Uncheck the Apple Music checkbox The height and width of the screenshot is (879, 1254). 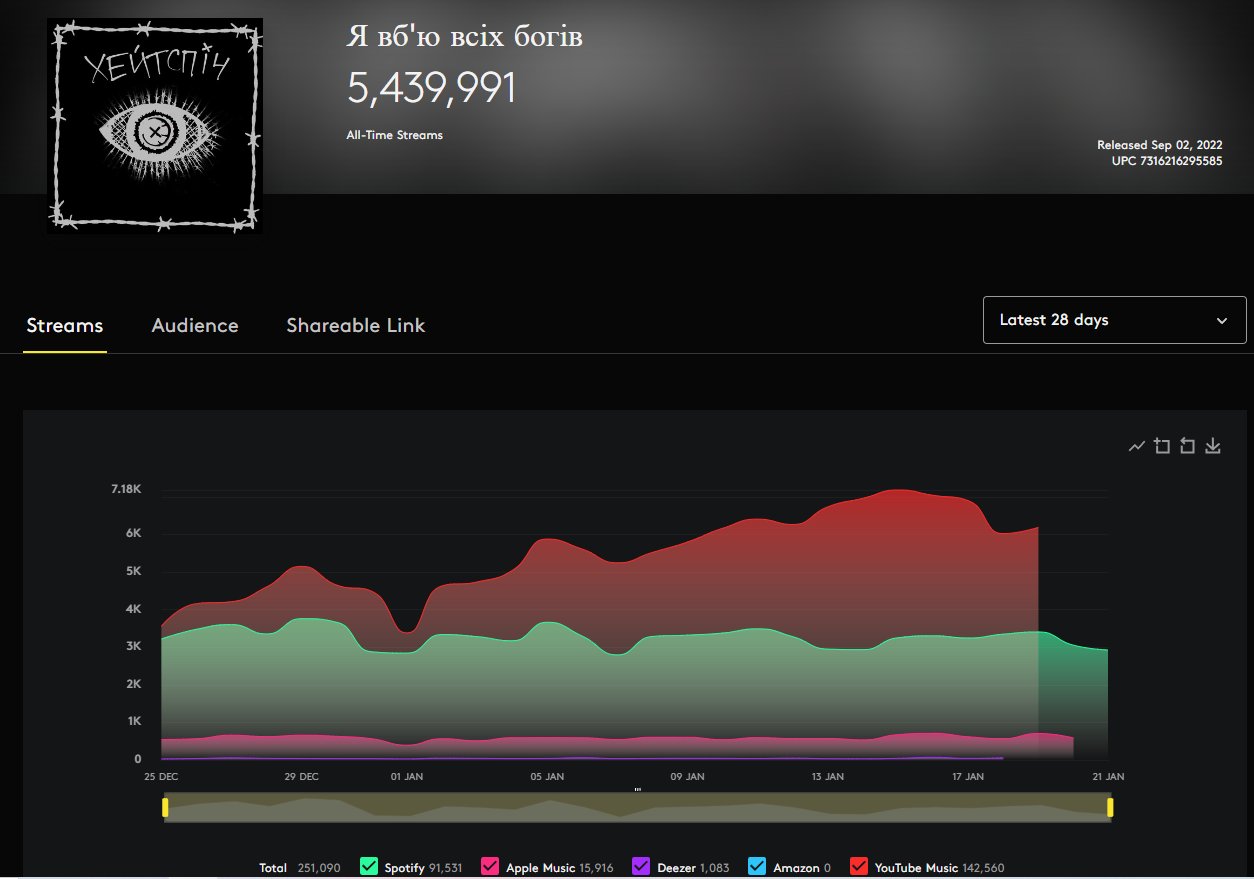(x=490, y=867)
